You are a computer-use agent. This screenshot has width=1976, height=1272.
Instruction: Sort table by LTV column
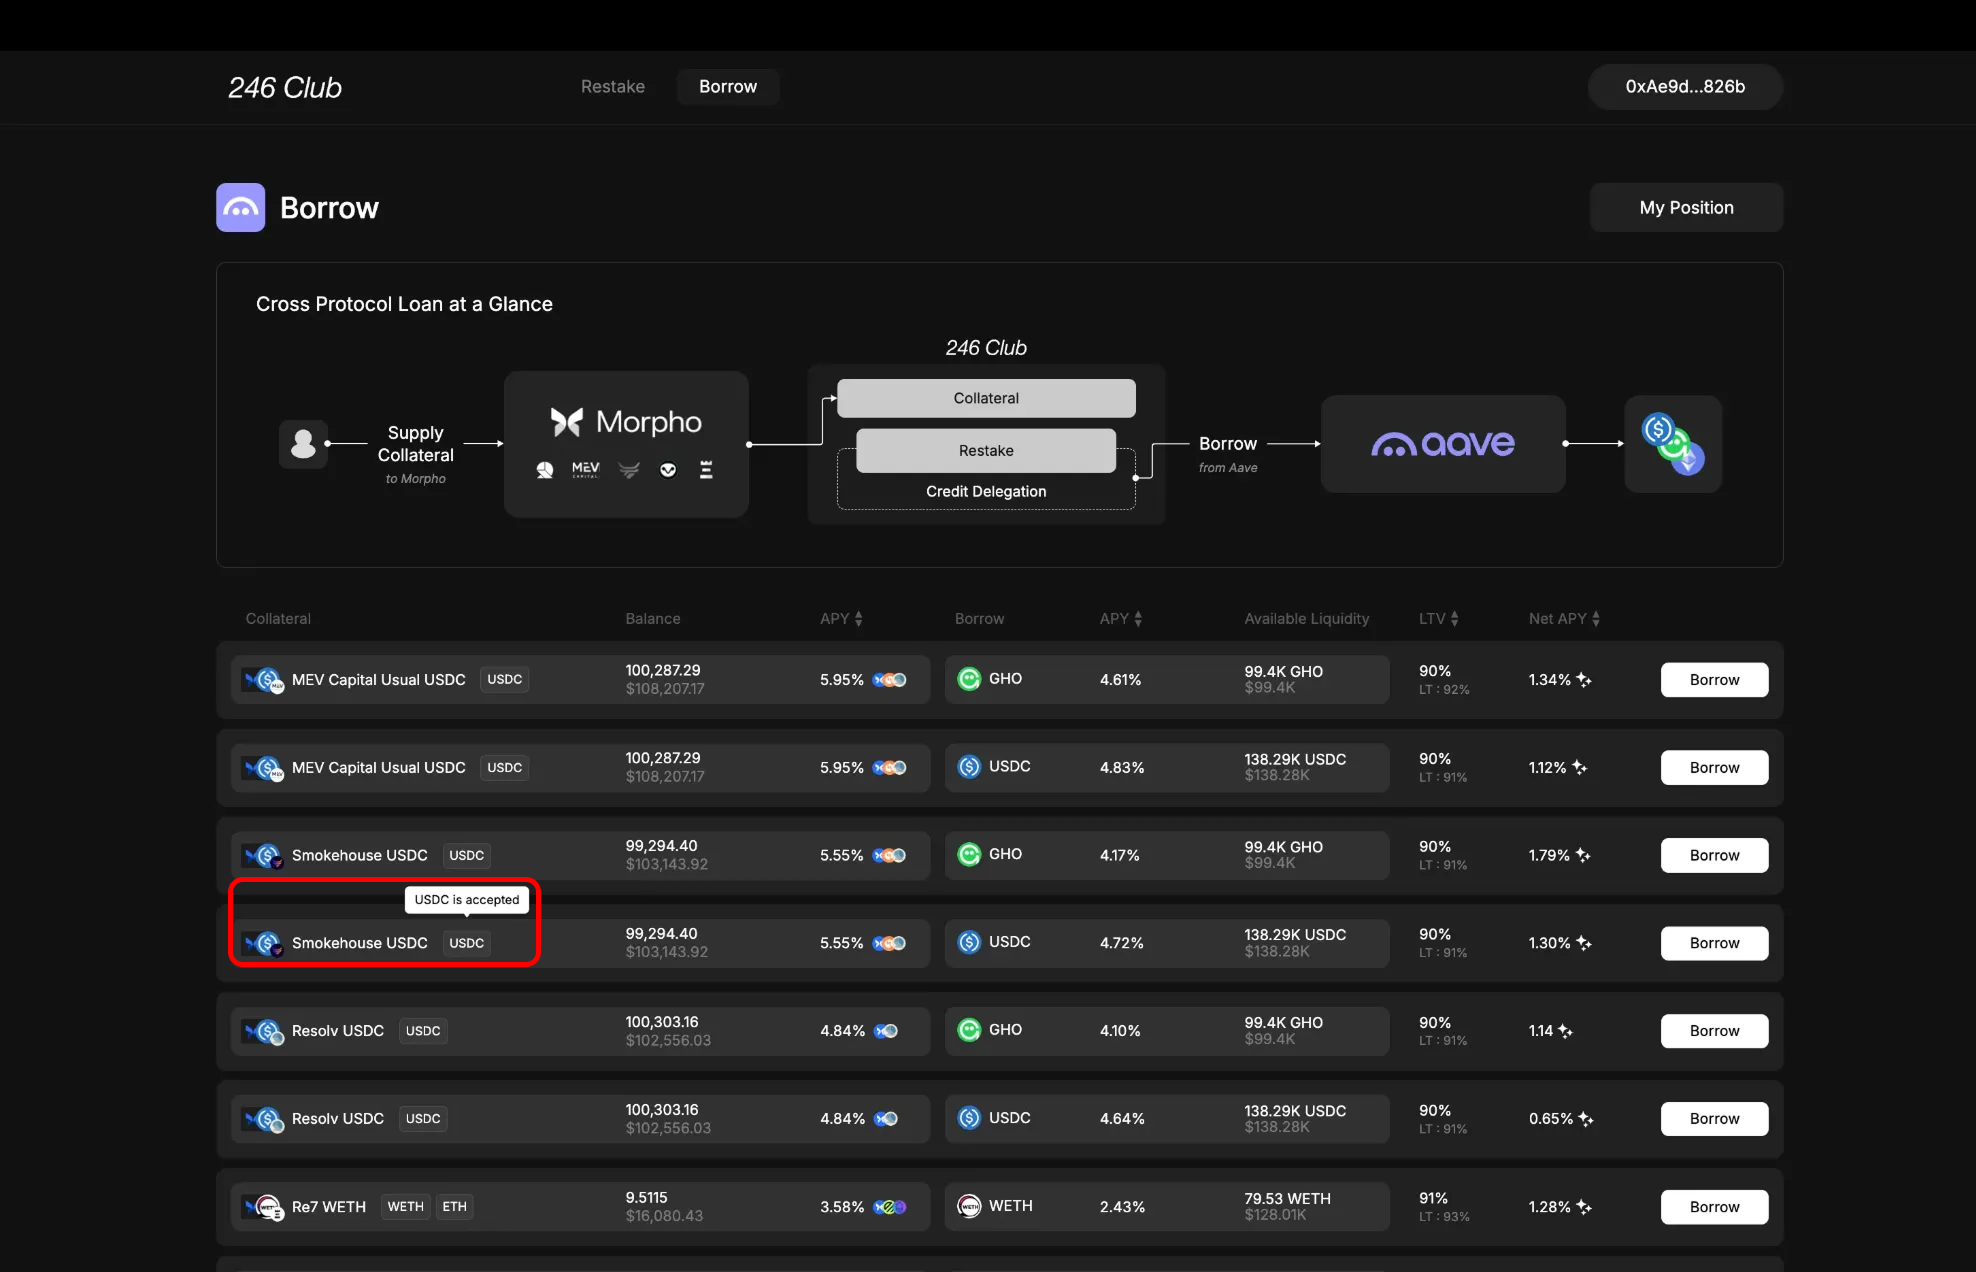pyautogui.click(x=1454, y=619)
